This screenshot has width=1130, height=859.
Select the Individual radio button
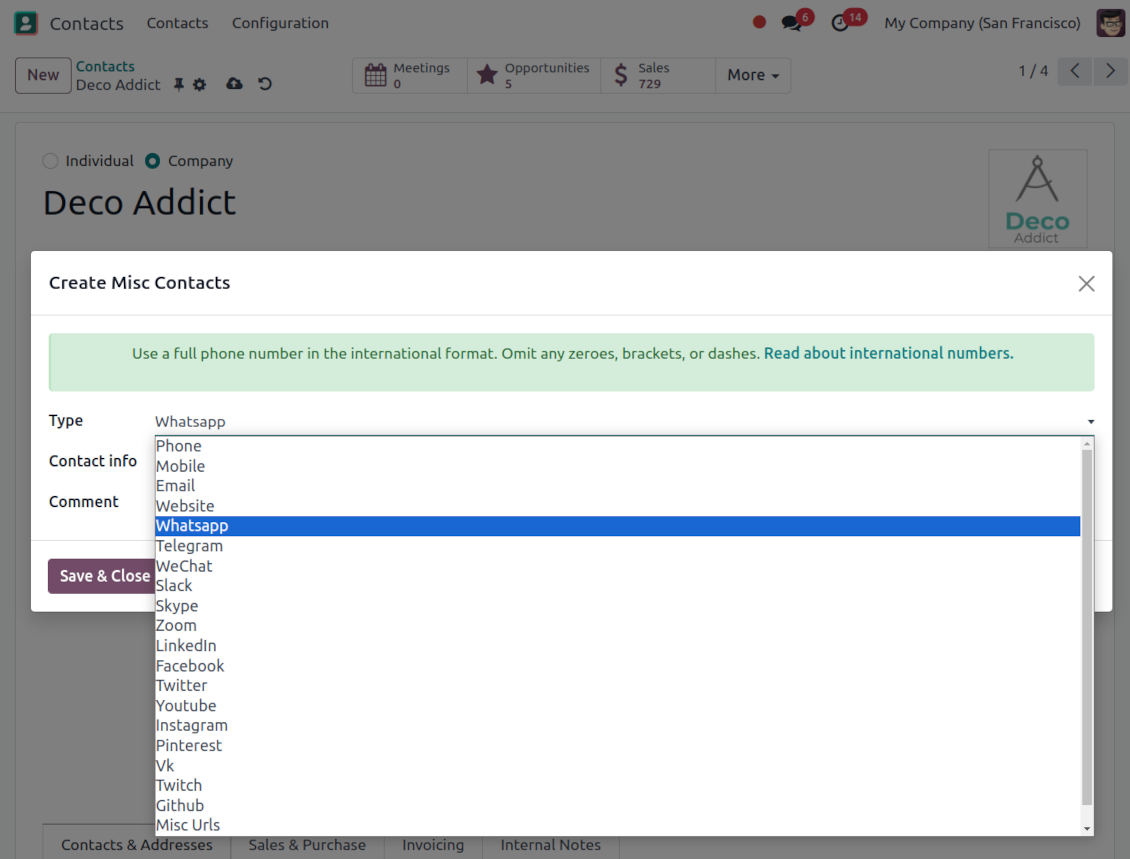pyautogui.click(x=50, y=161)
